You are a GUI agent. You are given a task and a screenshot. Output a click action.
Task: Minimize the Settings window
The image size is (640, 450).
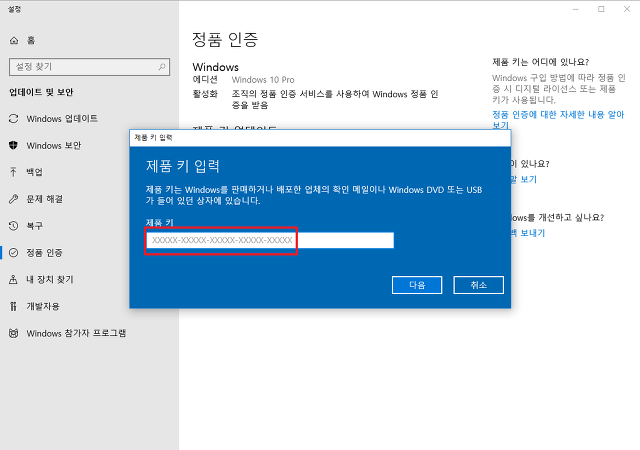click(576, 9)
